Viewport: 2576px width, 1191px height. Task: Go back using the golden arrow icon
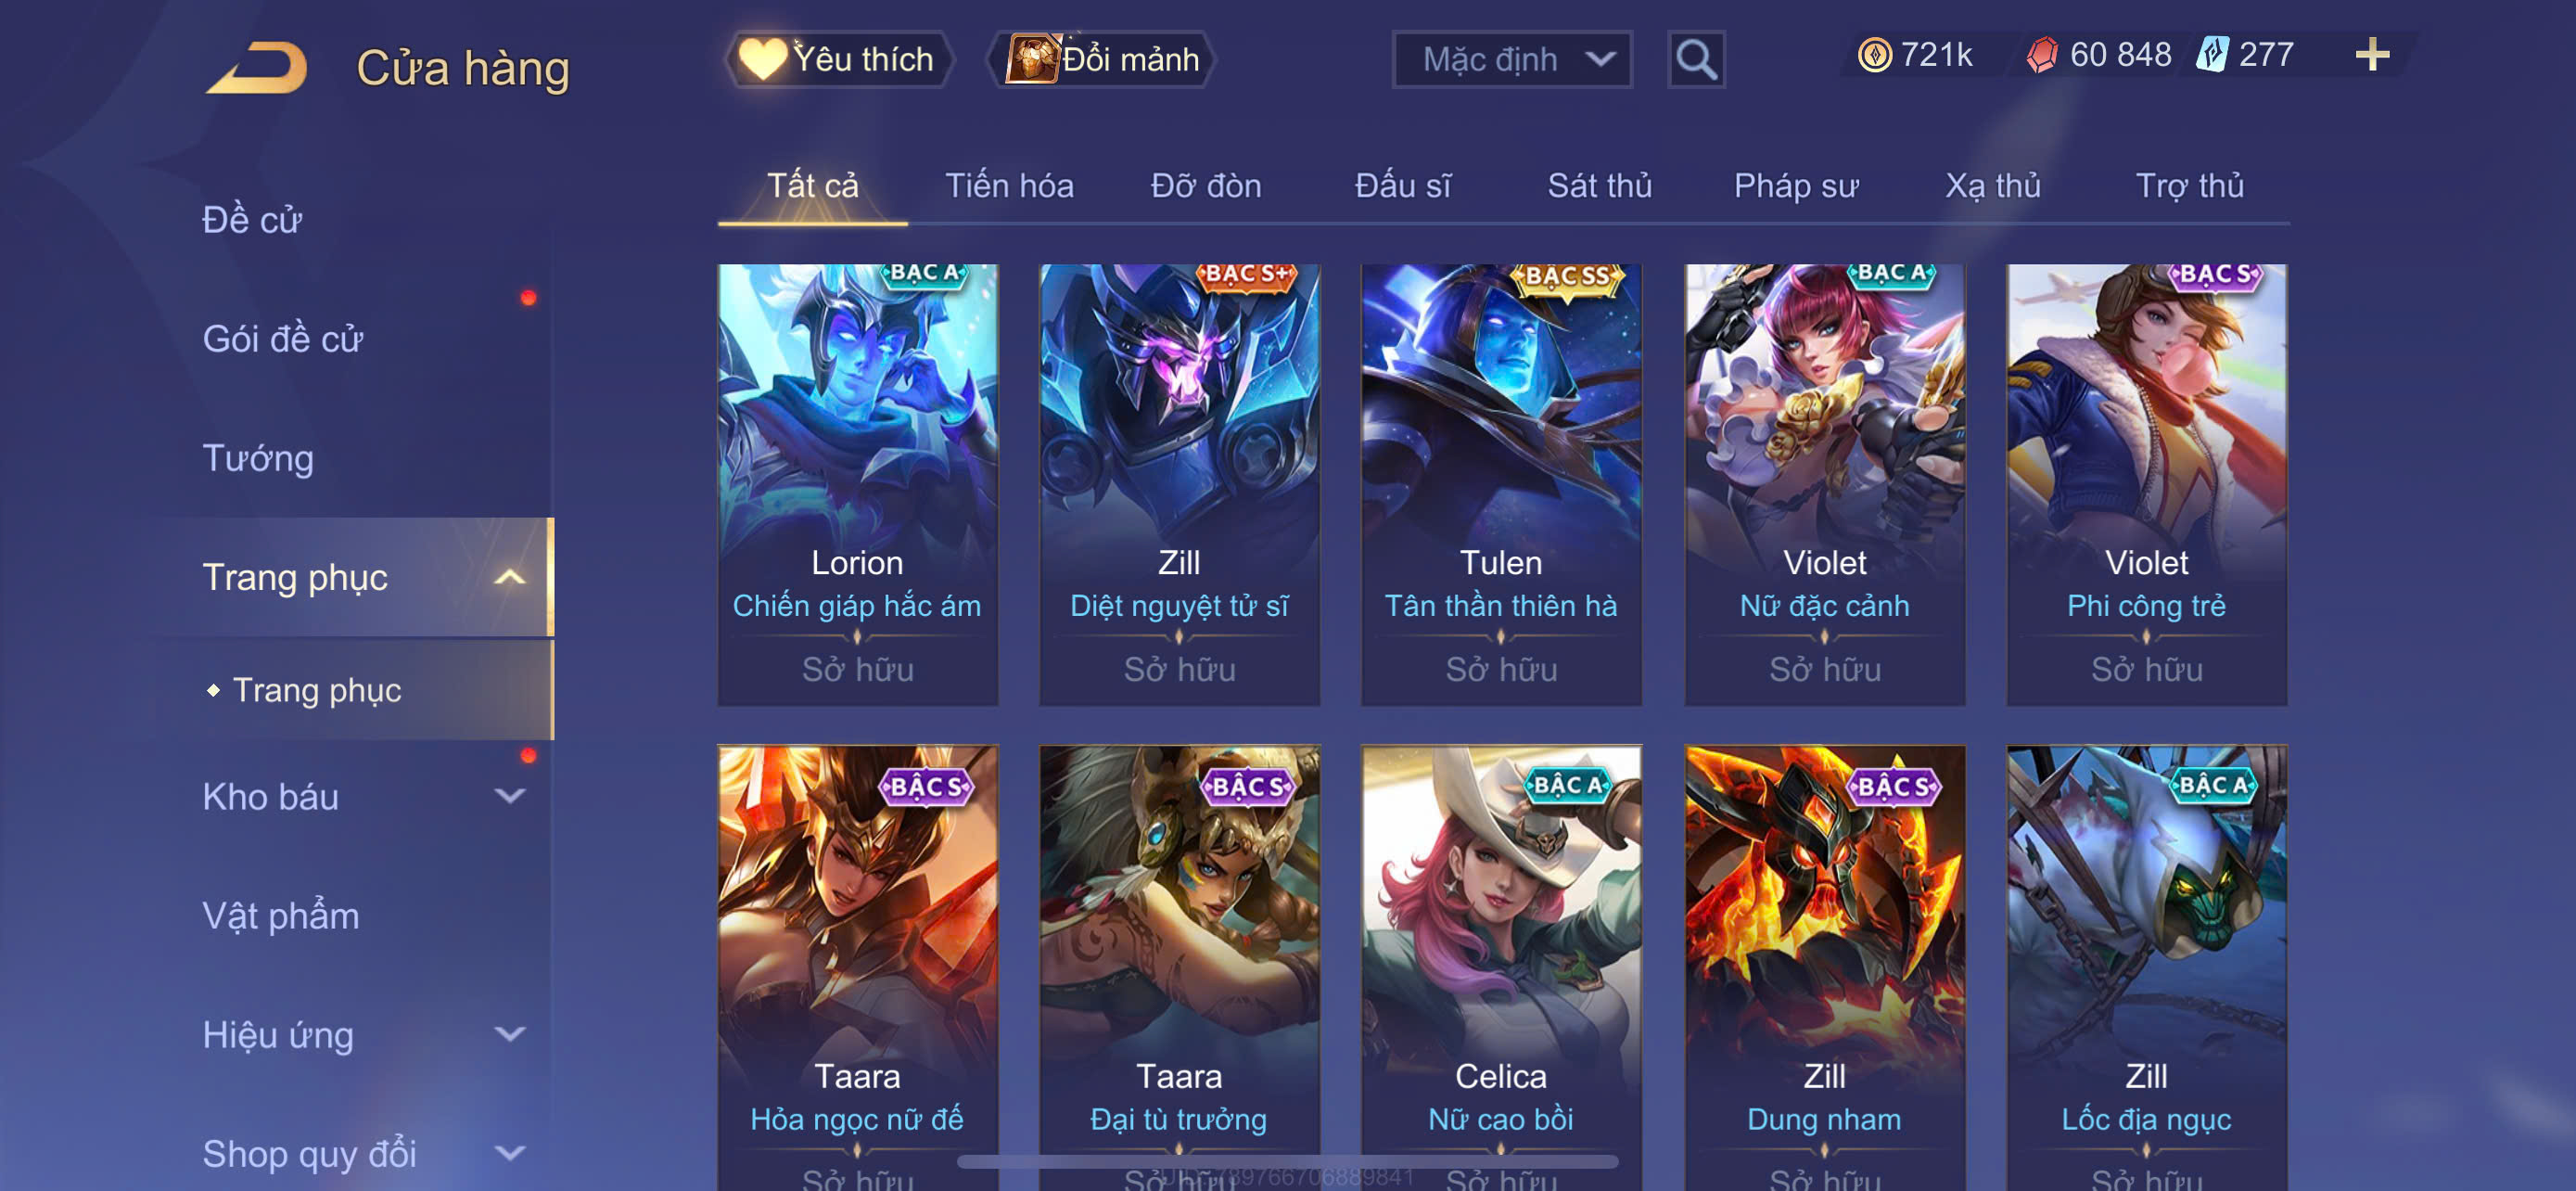pos(258,67)
